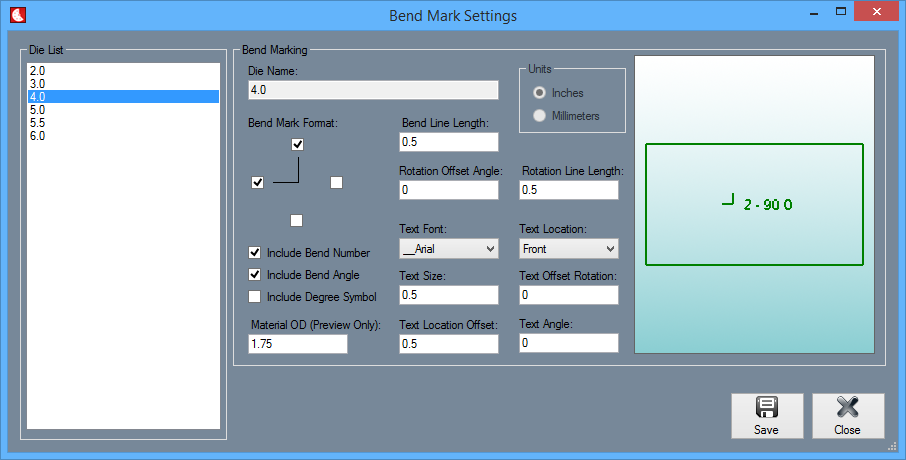Toggle the left bend mark format checkbox

(258, 183)
